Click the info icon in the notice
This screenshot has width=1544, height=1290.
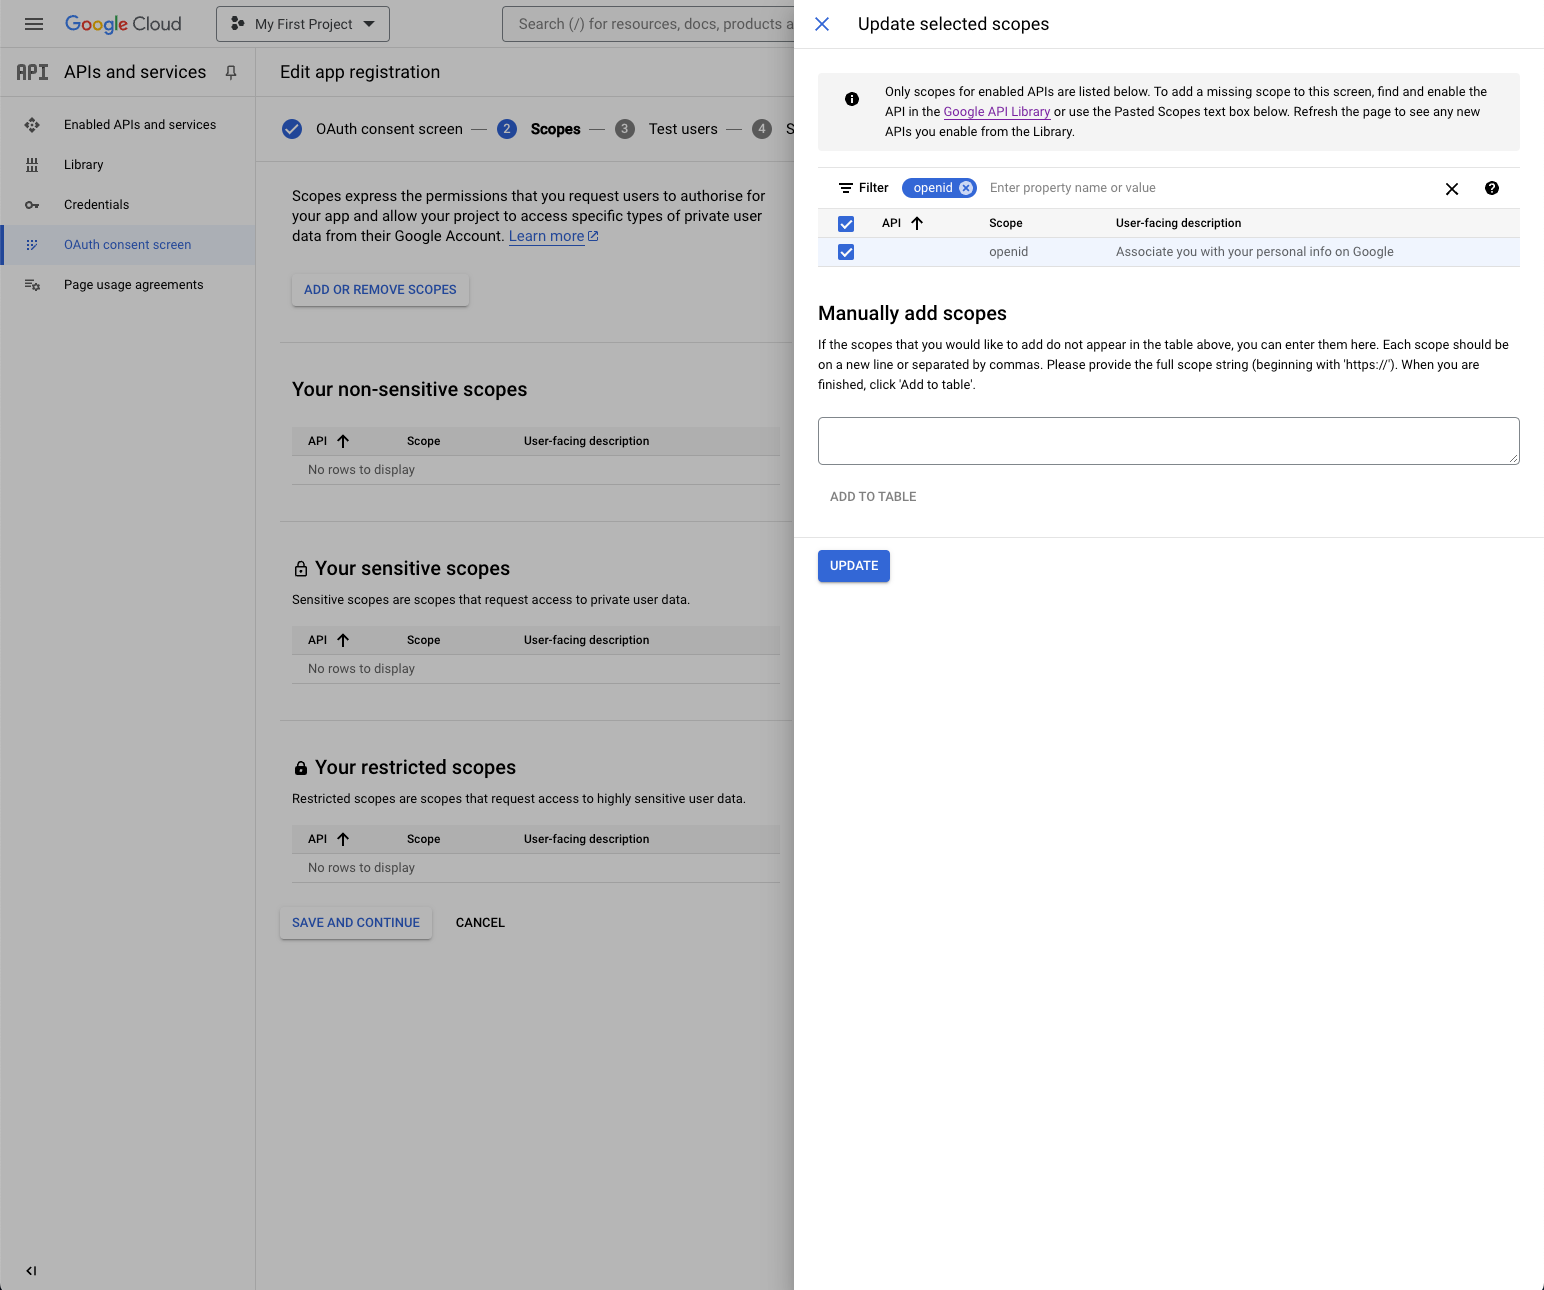pyautogui.click(x=852, y=99)
